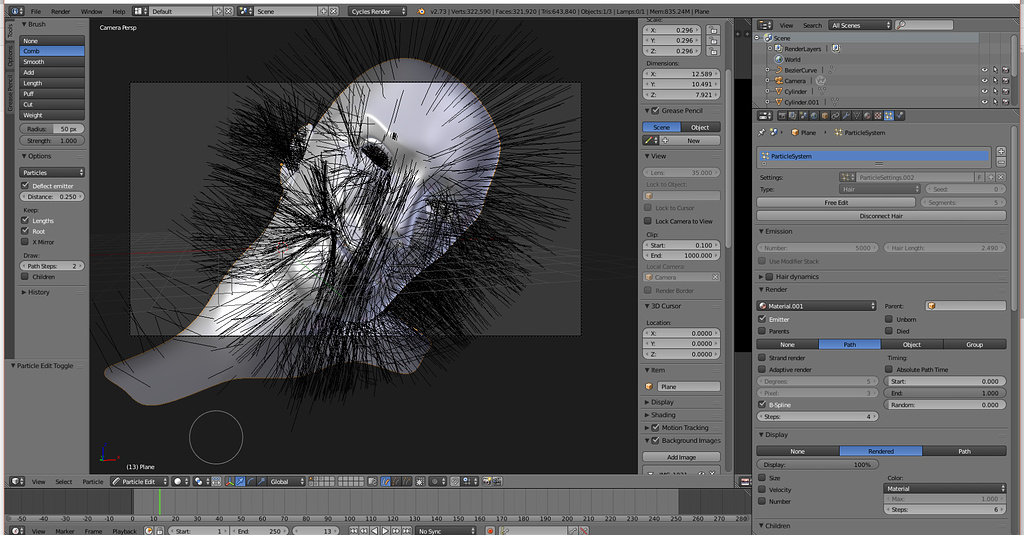The width and height of the screenshot is (1024, 535).
Task: Open the Render properties tab icon
Action: 782,116
